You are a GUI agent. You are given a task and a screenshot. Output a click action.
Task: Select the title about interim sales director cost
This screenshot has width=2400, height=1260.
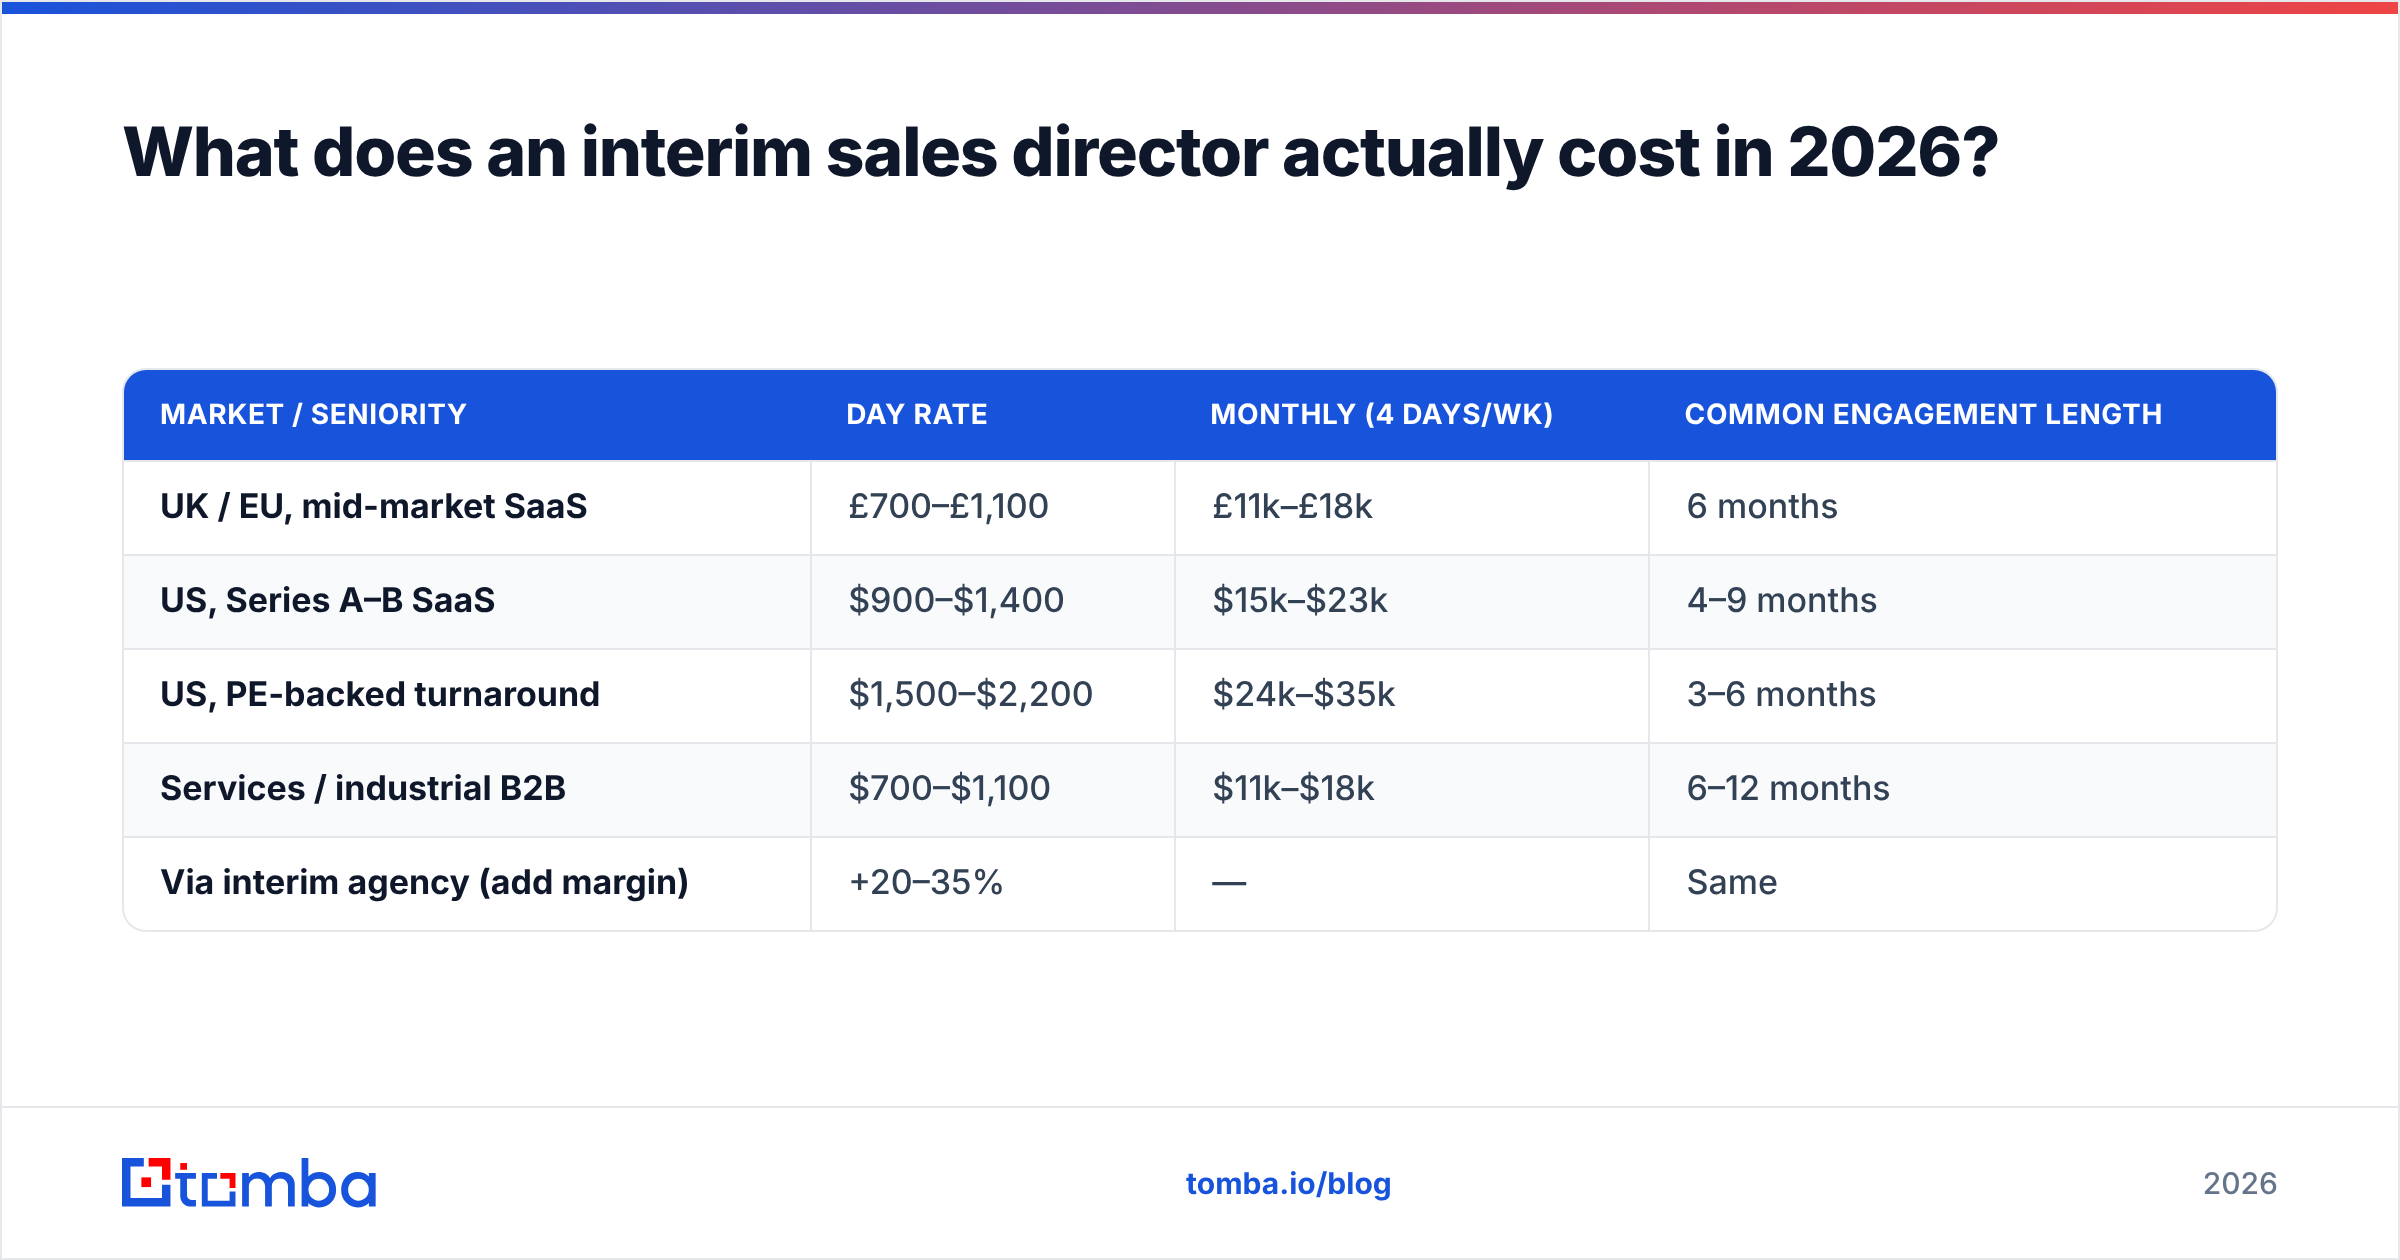click(1060, 153)
